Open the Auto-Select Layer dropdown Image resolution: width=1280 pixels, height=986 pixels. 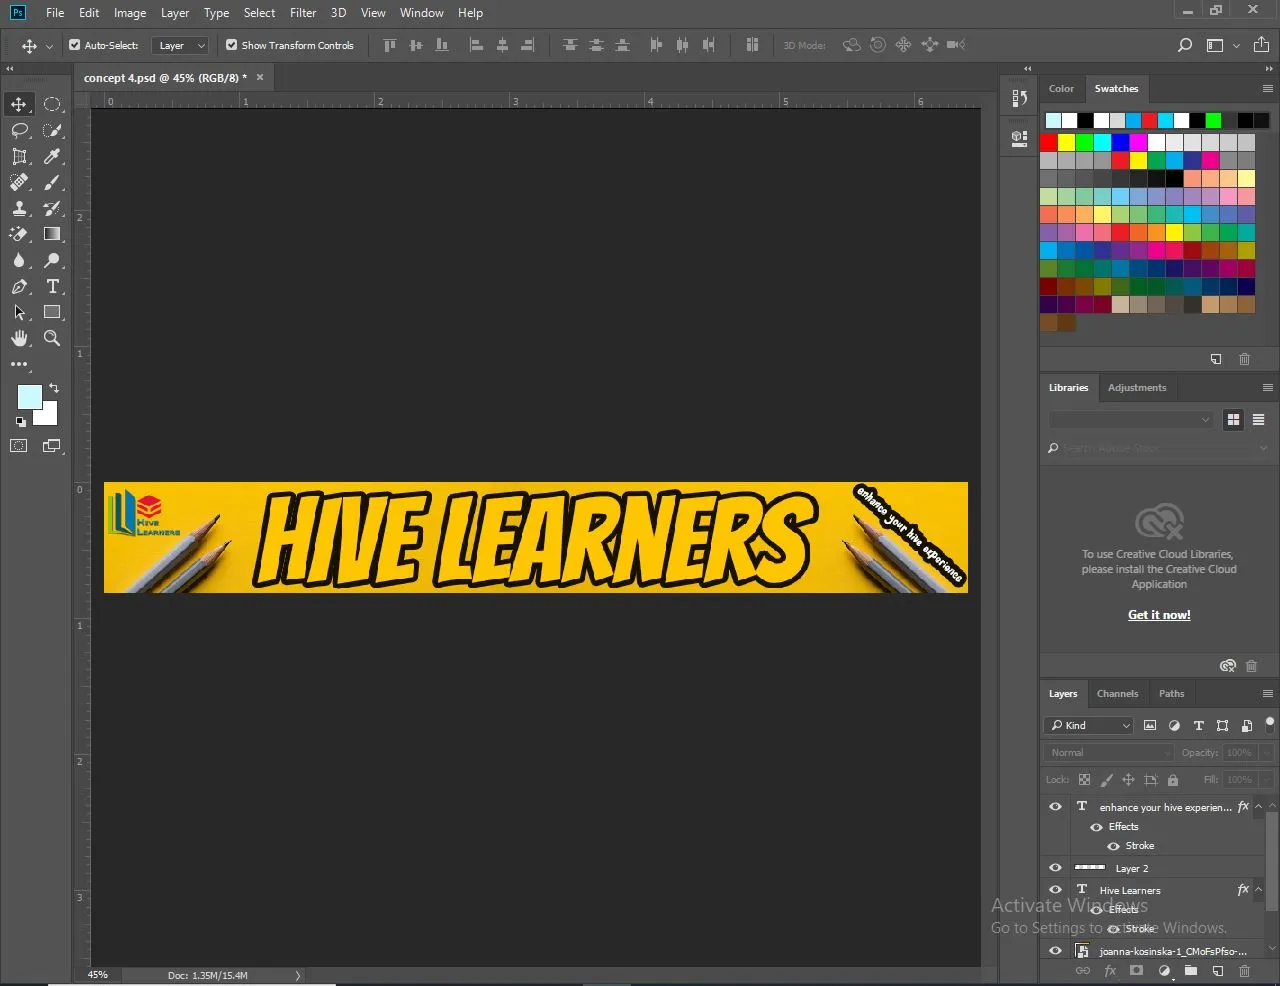coord(181,45)
